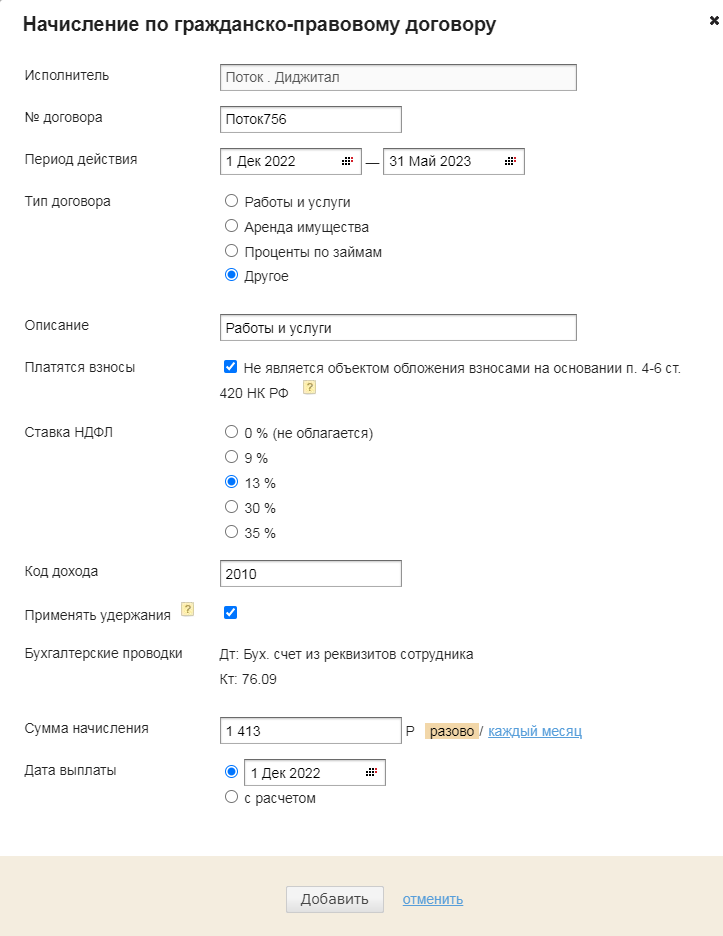Screen dimensions: 723x936
Task: Click the № договора input field
Action: [310, 119]
